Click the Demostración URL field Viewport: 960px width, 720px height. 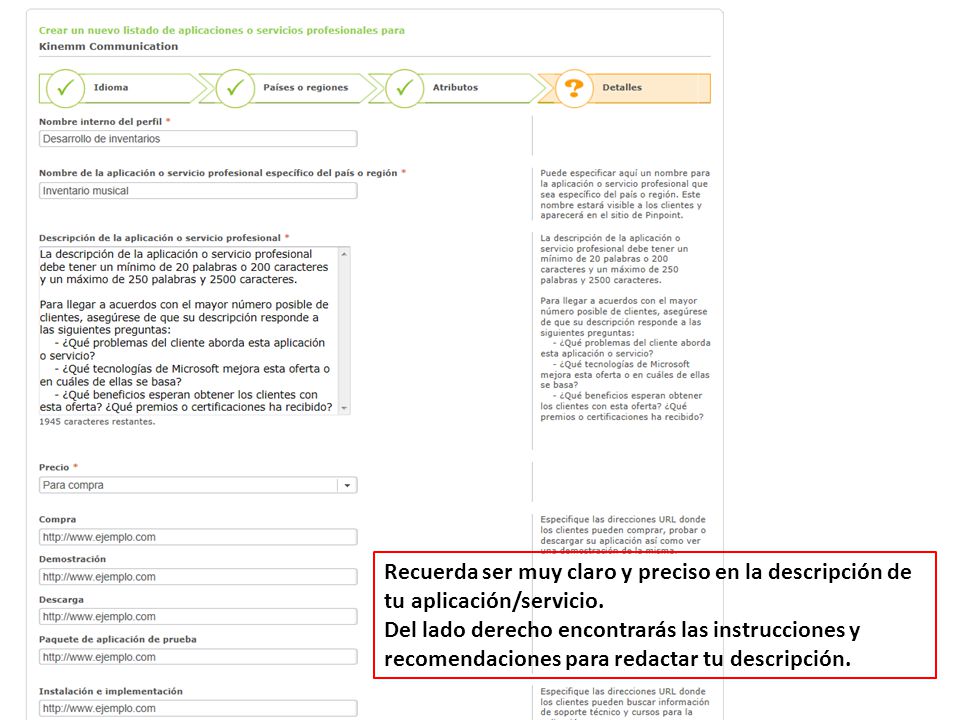tap(198, 577)
